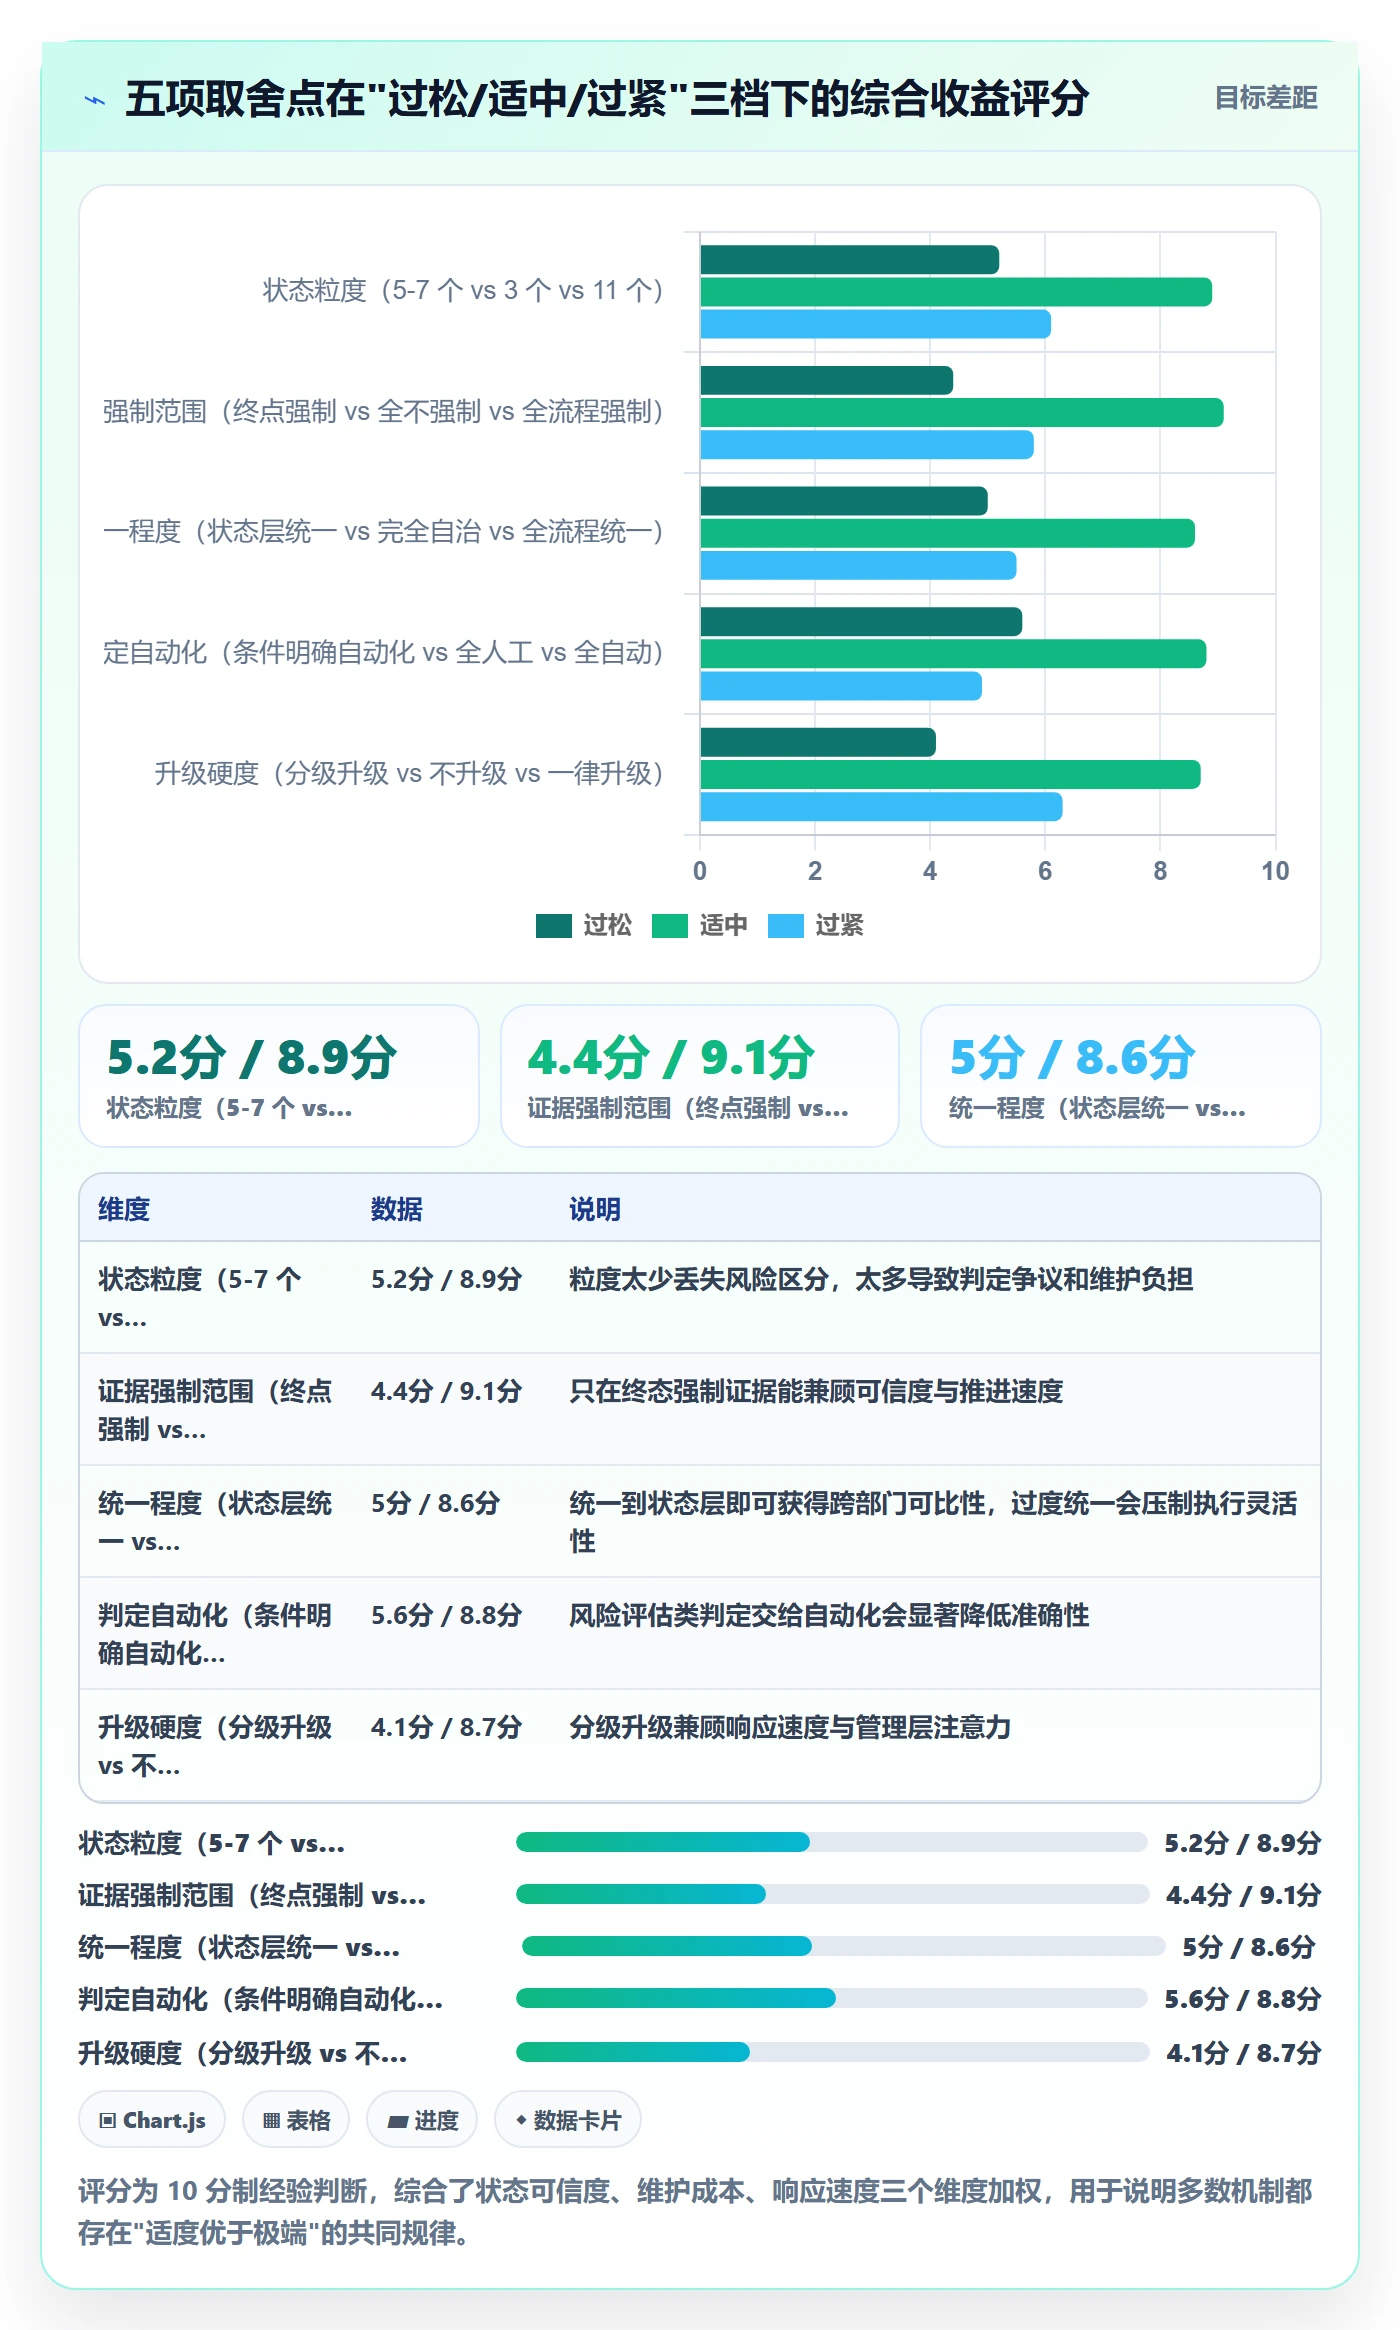Click progress value 4.1分 / 8.7分
The width and height of the screenshot is (1400, 2330).
1244,2053
